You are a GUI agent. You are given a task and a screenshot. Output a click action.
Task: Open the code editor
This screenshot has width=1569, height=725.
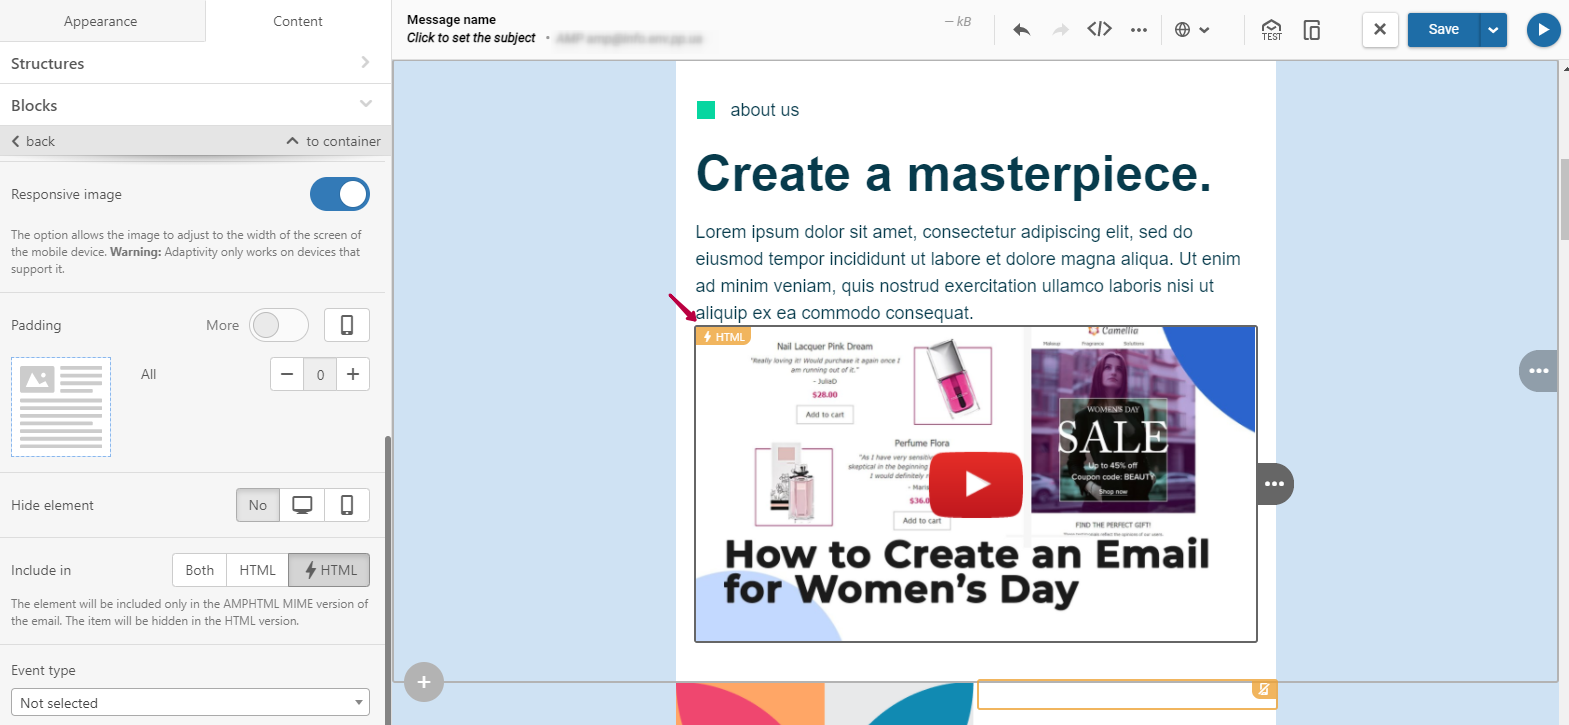1099,29
